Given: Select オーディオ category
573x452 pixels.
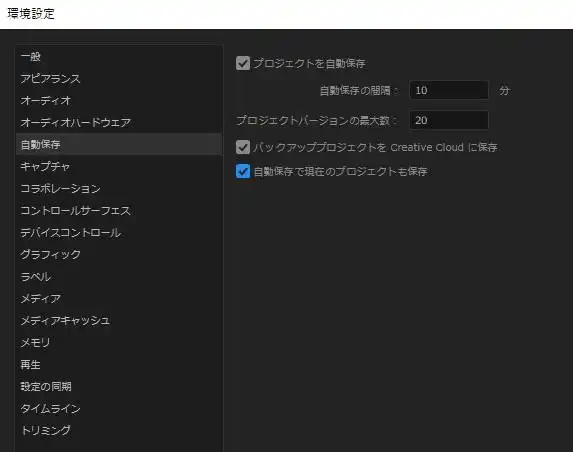Looking at the screenshot, I should 119,100.
